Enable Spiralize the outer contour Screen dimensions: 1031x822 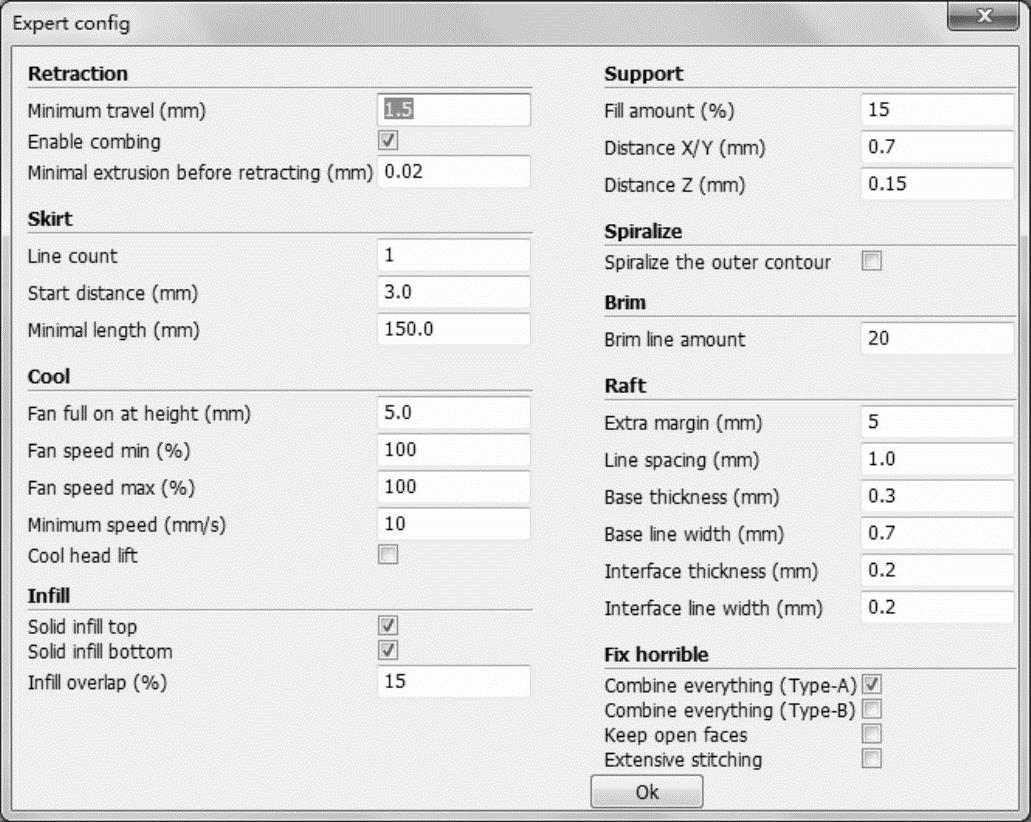[x=872, y=262]
